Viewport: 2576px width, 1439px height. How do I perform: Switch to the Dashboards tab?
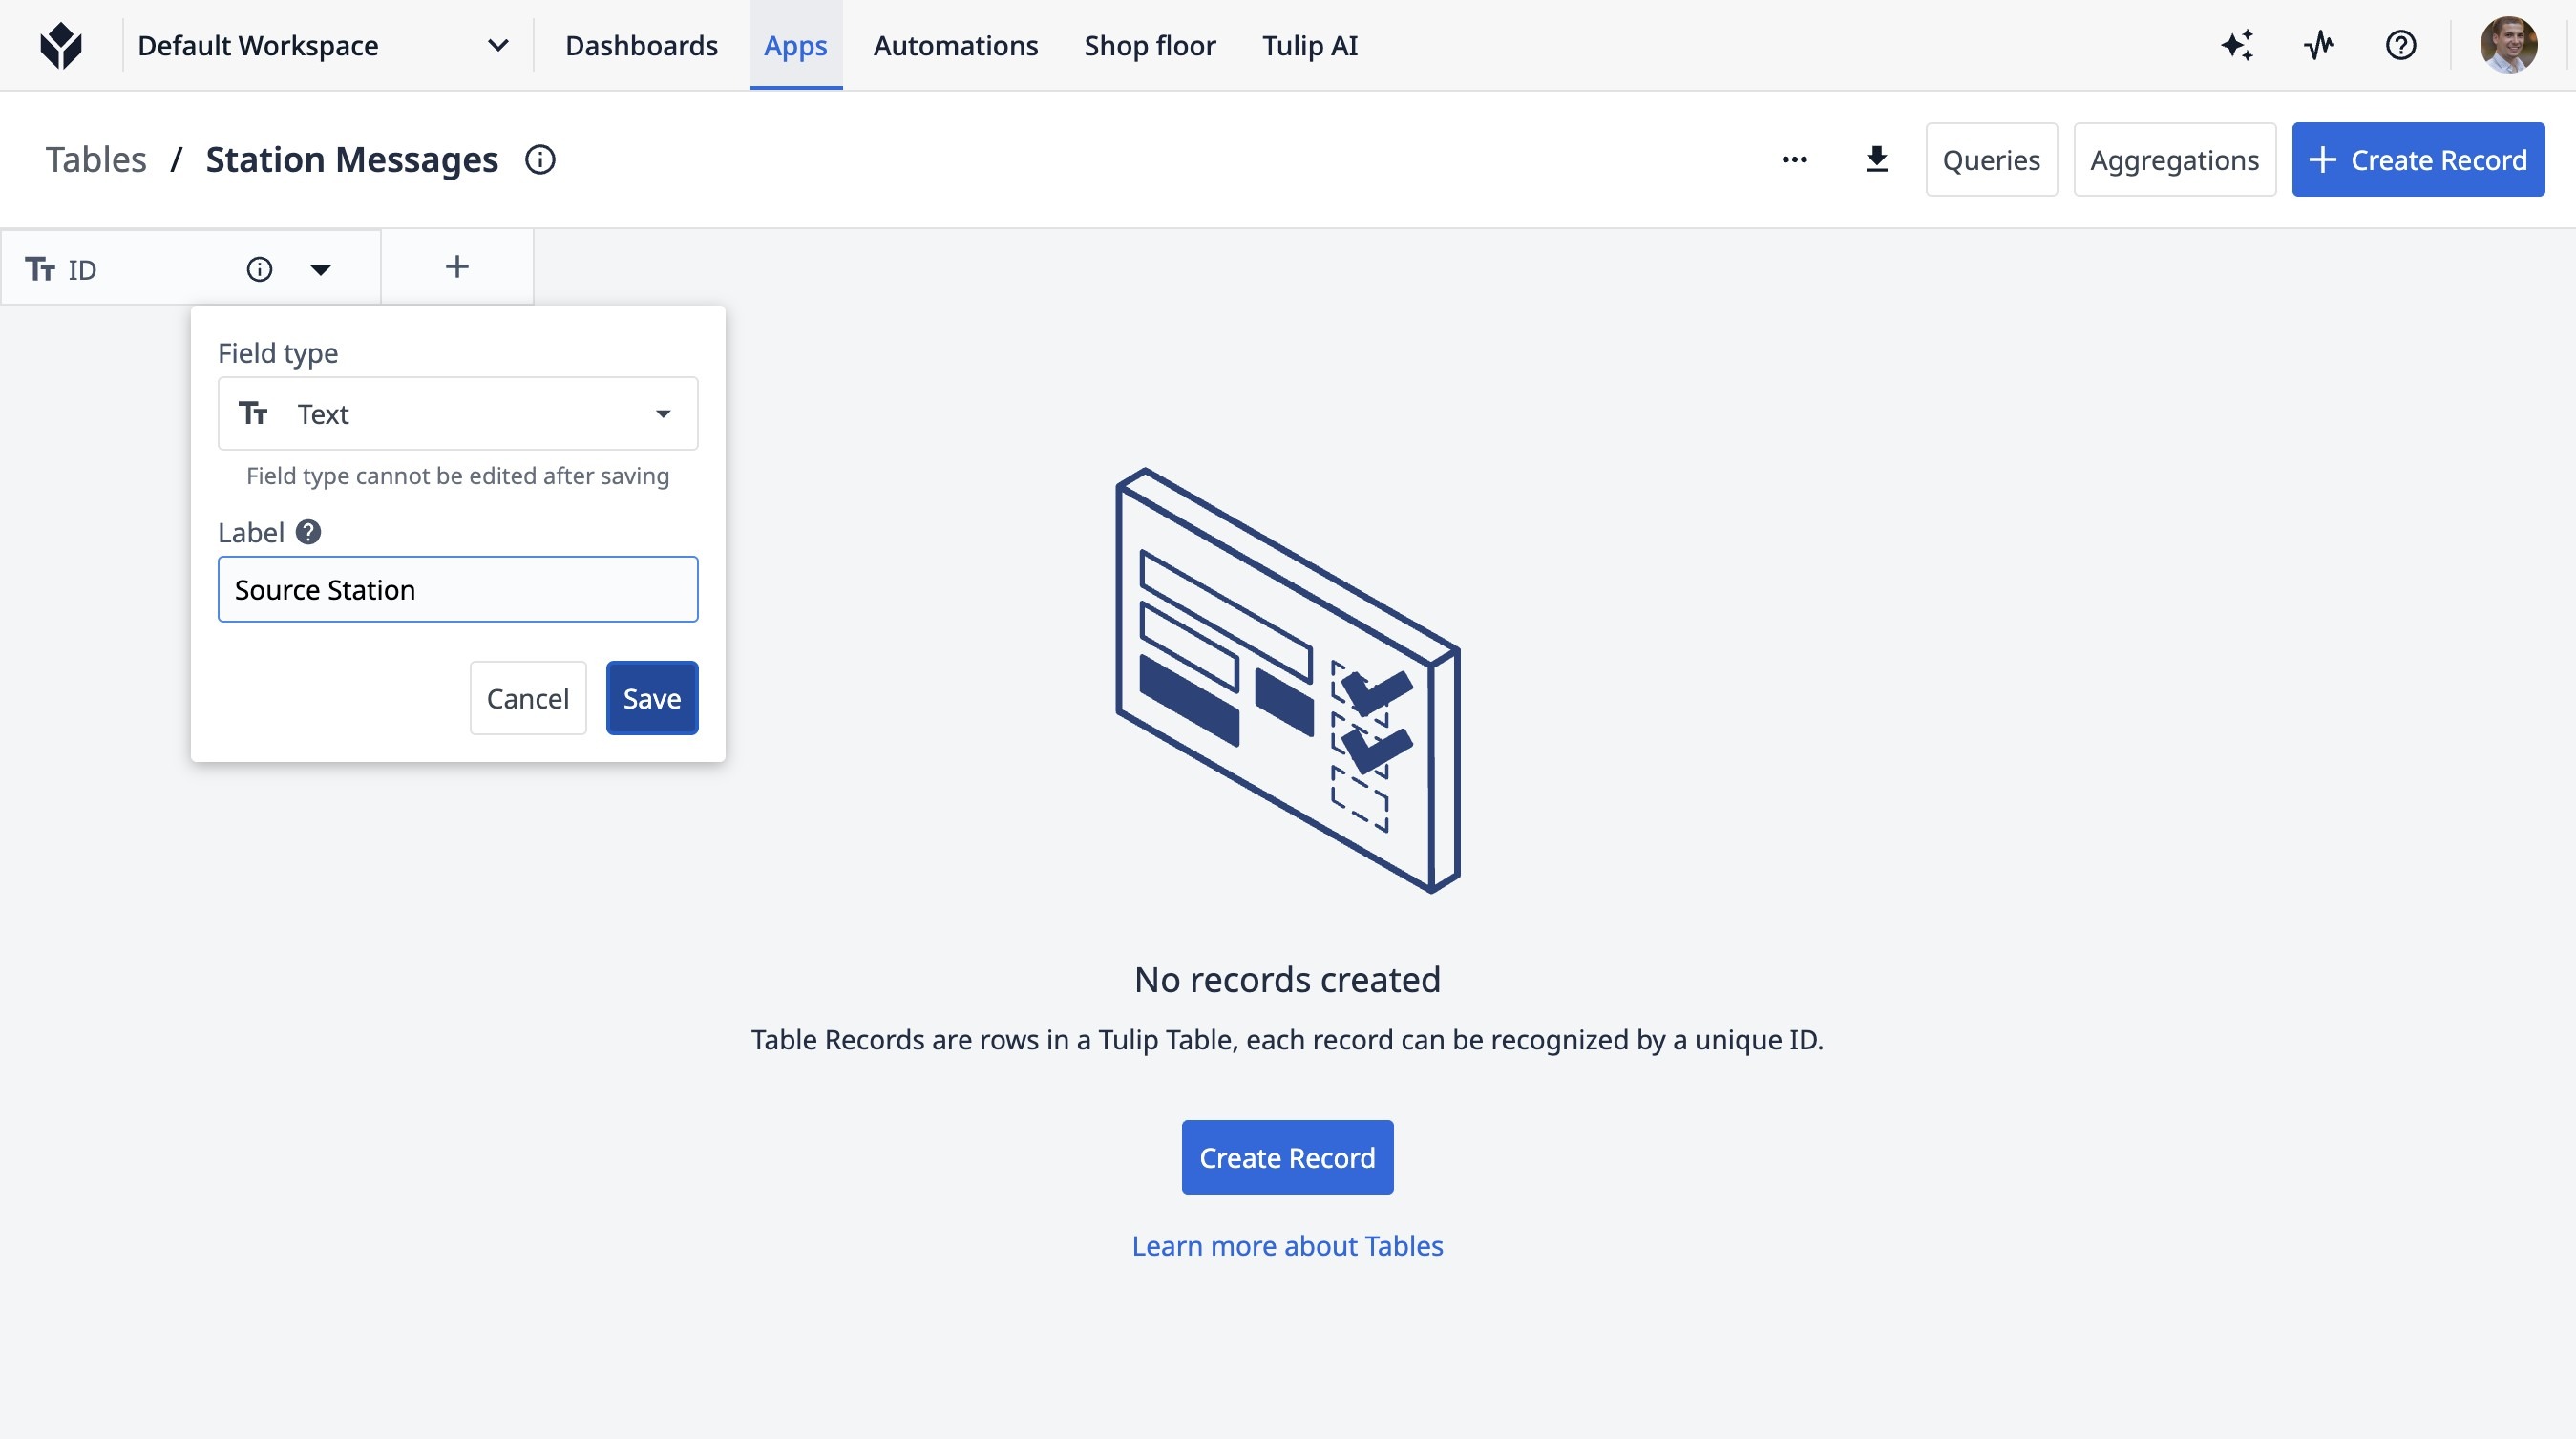tap(641, 45)
